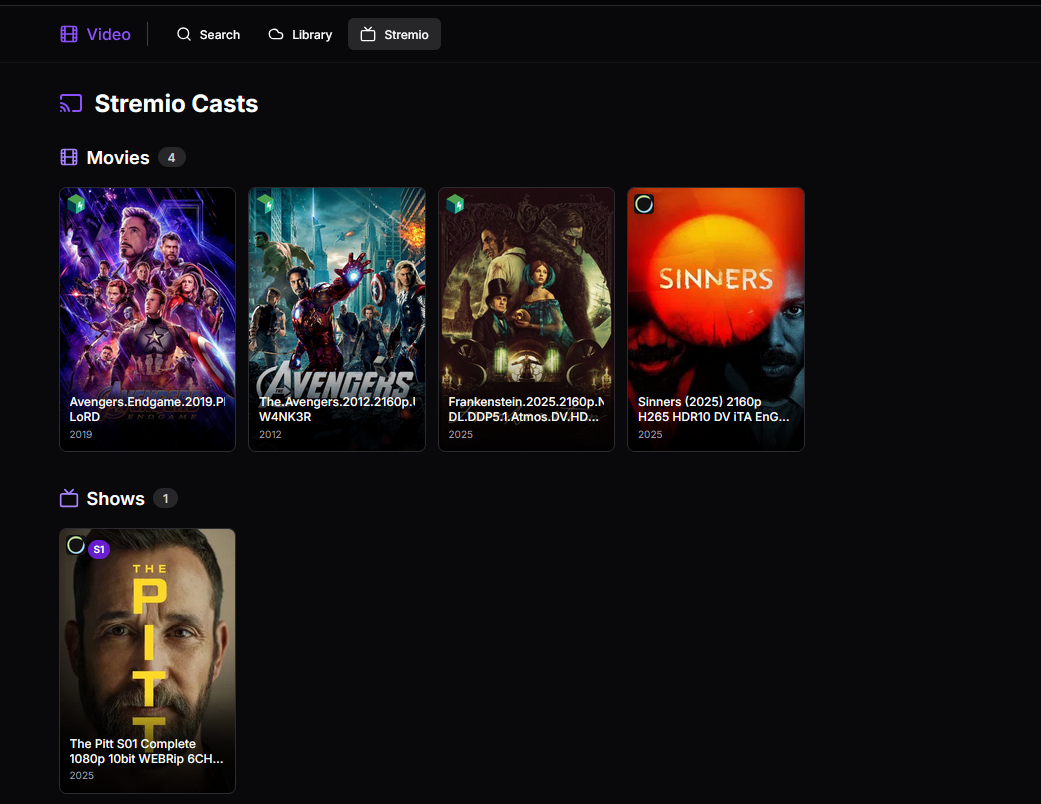
Task: Click the green cube badge on Frankenstein poster
Action: (456, 204)
